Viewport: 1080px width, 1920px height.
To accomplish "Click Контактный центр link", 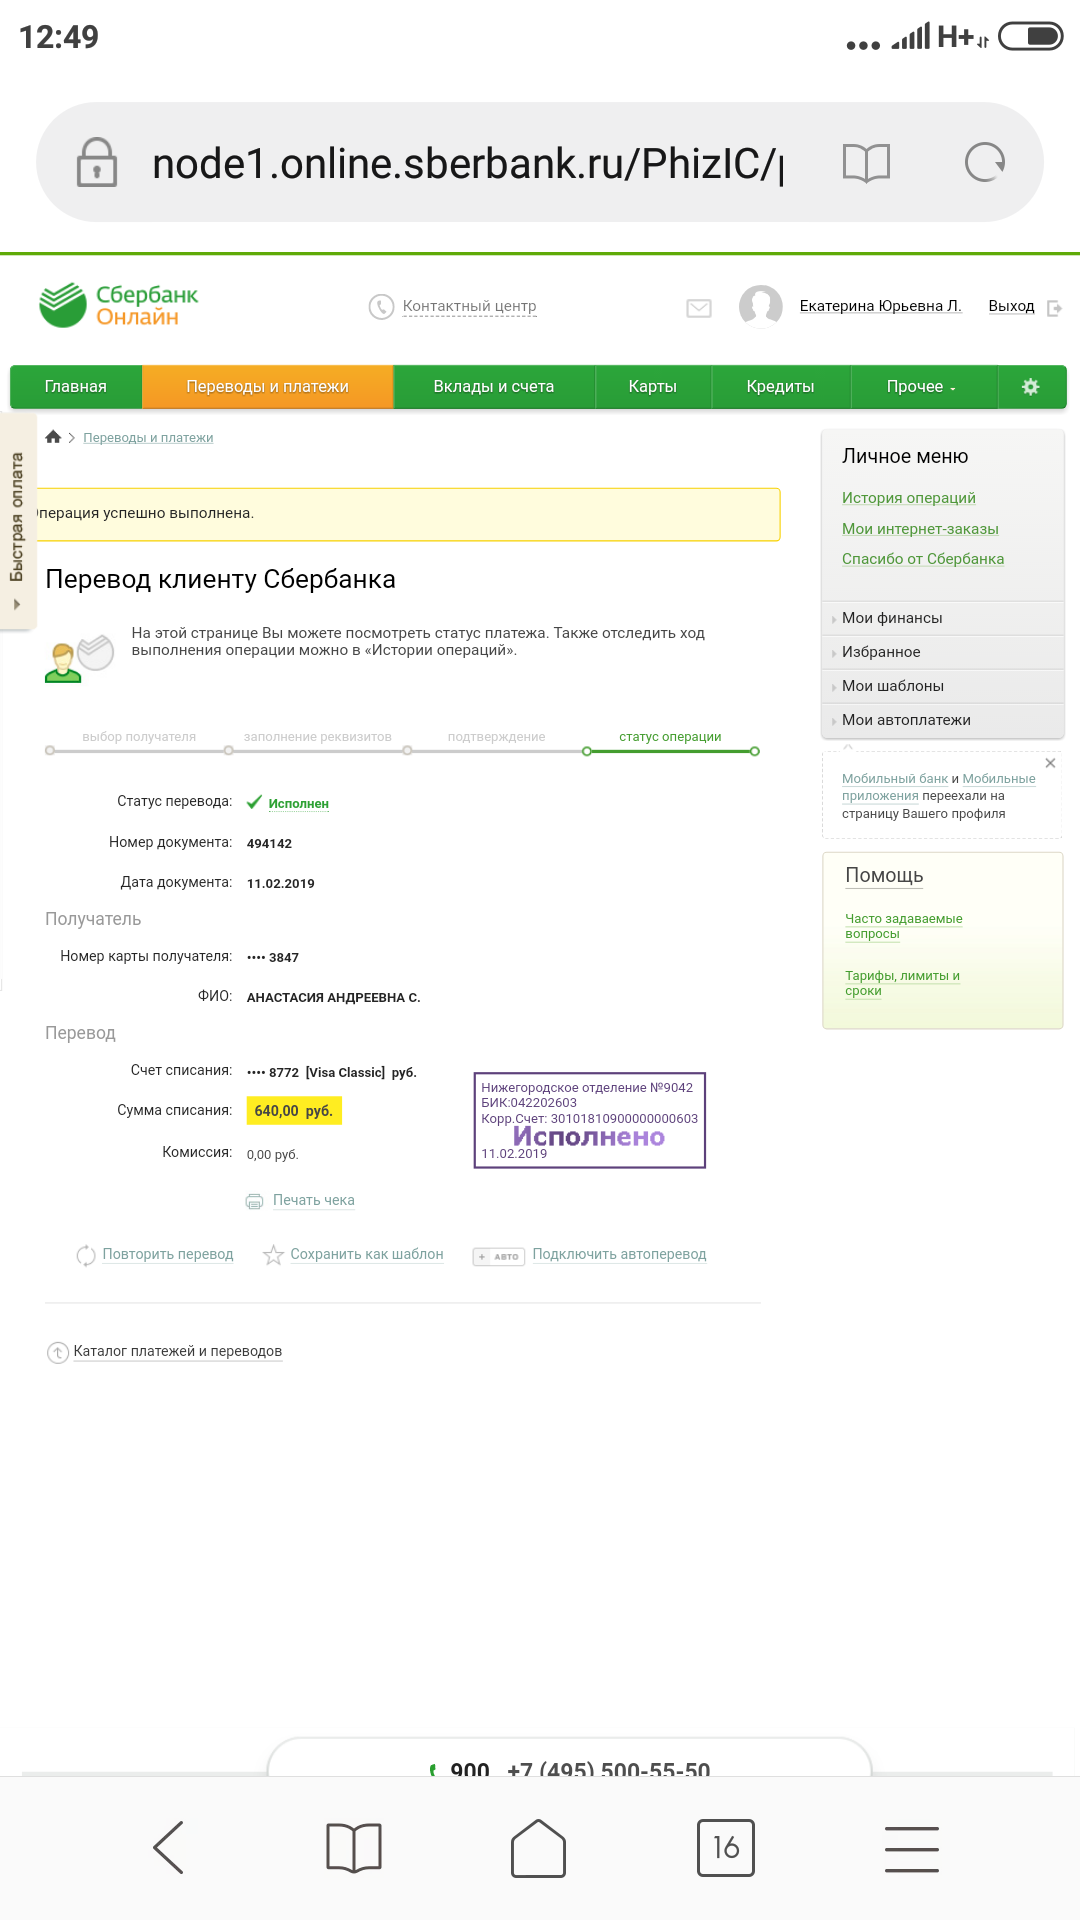I will (470, 306).
